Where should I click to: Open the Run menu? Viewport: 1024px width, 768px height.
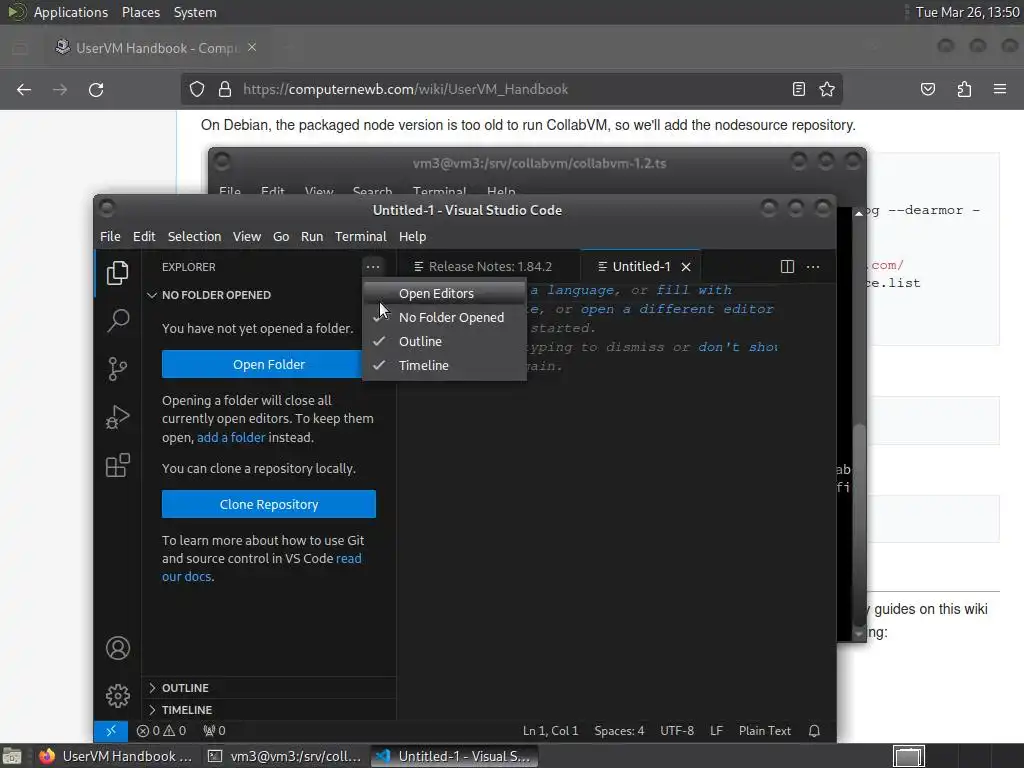pos(312,236)
